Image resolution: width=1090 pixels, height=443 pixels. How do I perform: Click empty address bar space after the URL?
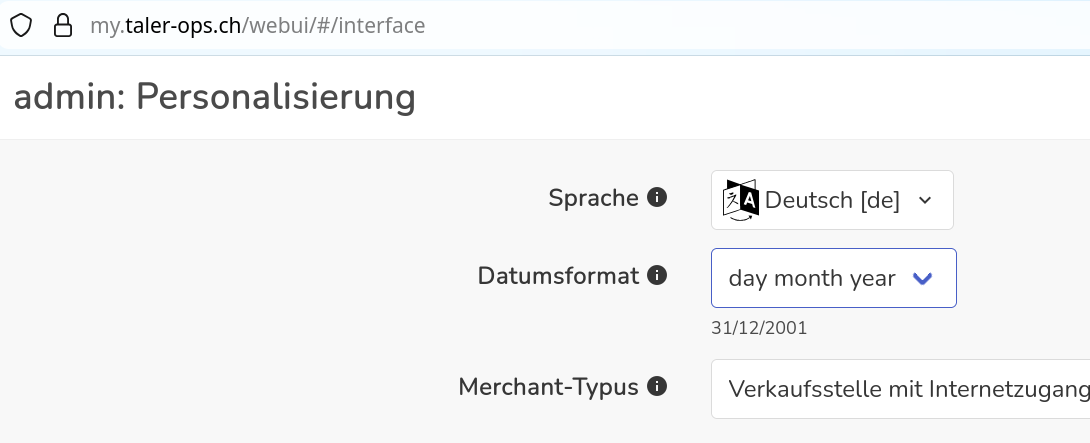click(758, 26)
